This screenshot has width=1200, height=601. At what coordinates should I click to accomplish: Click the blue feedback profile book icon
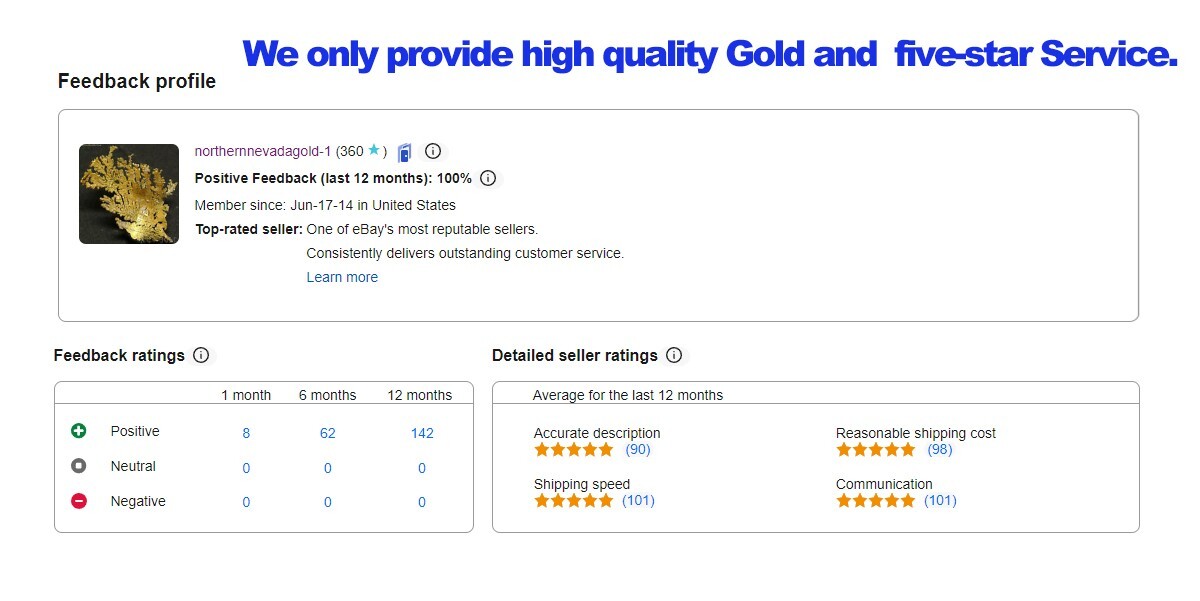tap(403, 151)
